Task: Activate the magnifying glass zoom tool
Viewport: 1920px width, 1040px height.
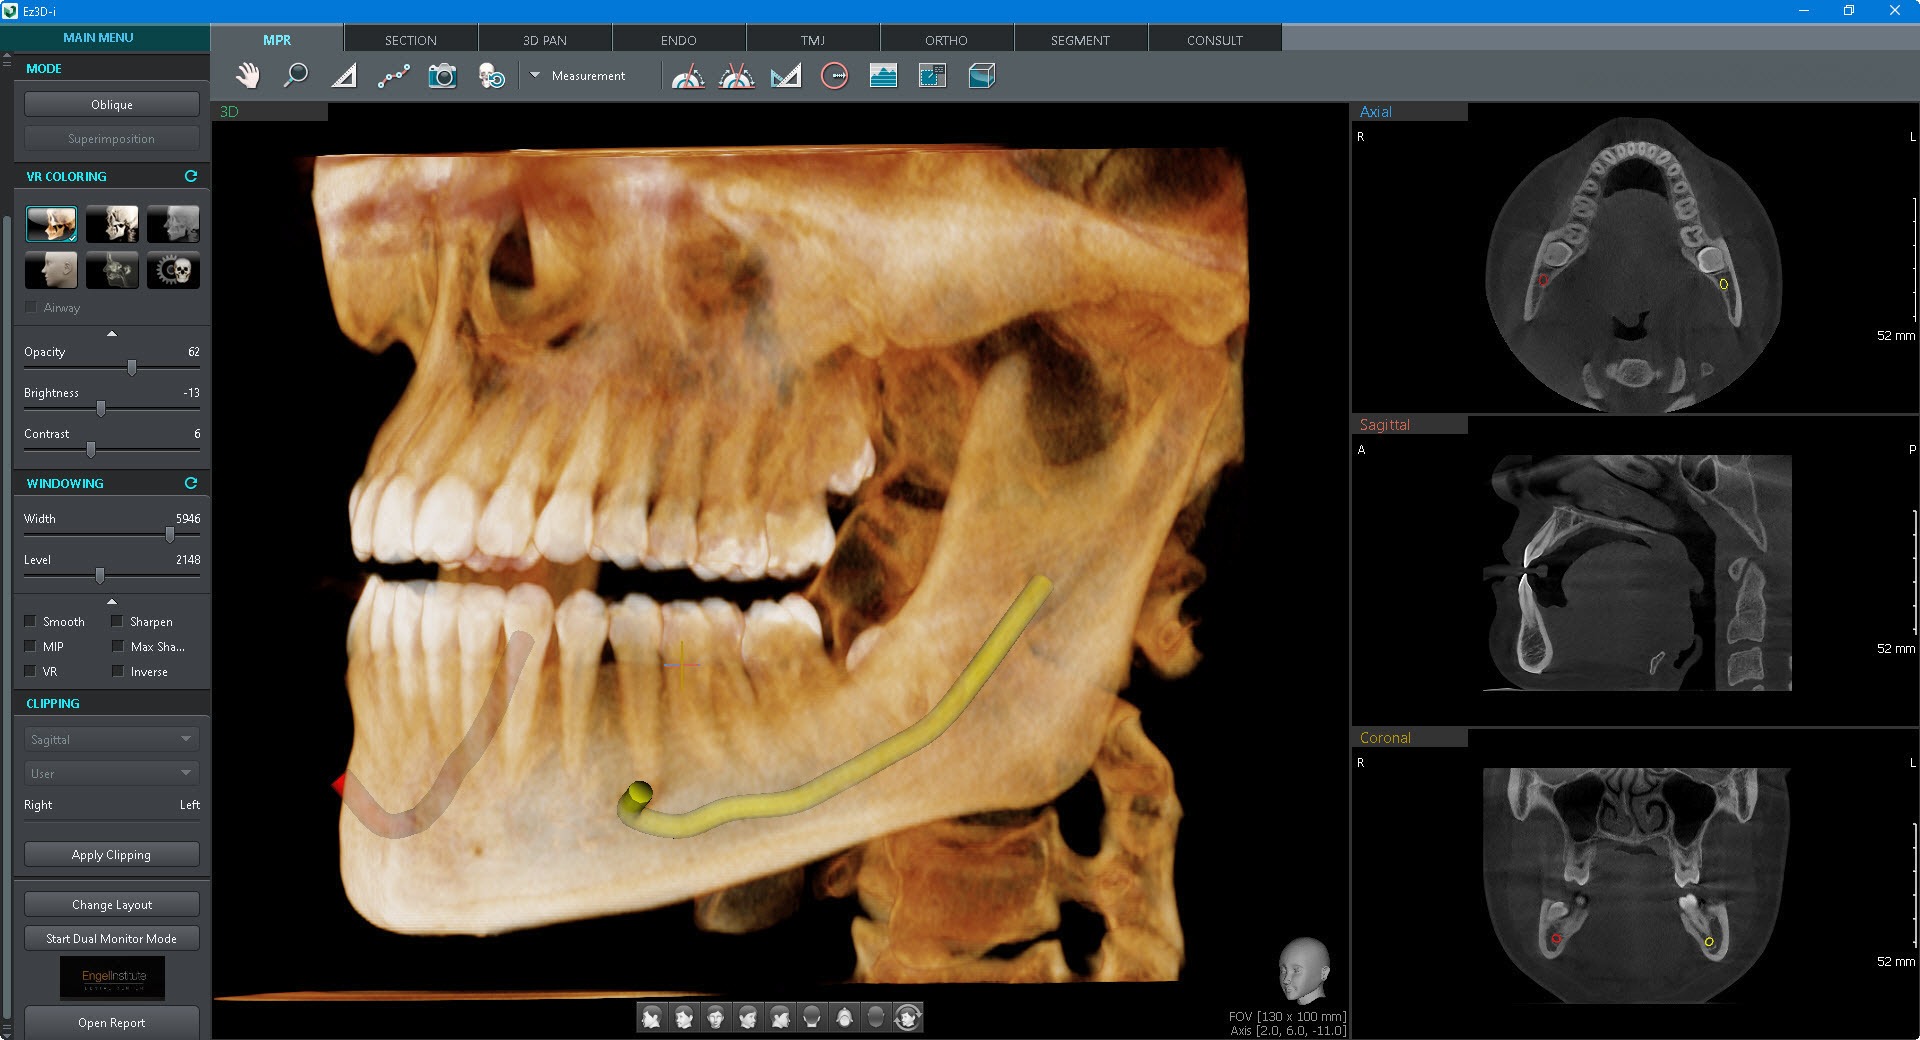Action: (296, 76)
